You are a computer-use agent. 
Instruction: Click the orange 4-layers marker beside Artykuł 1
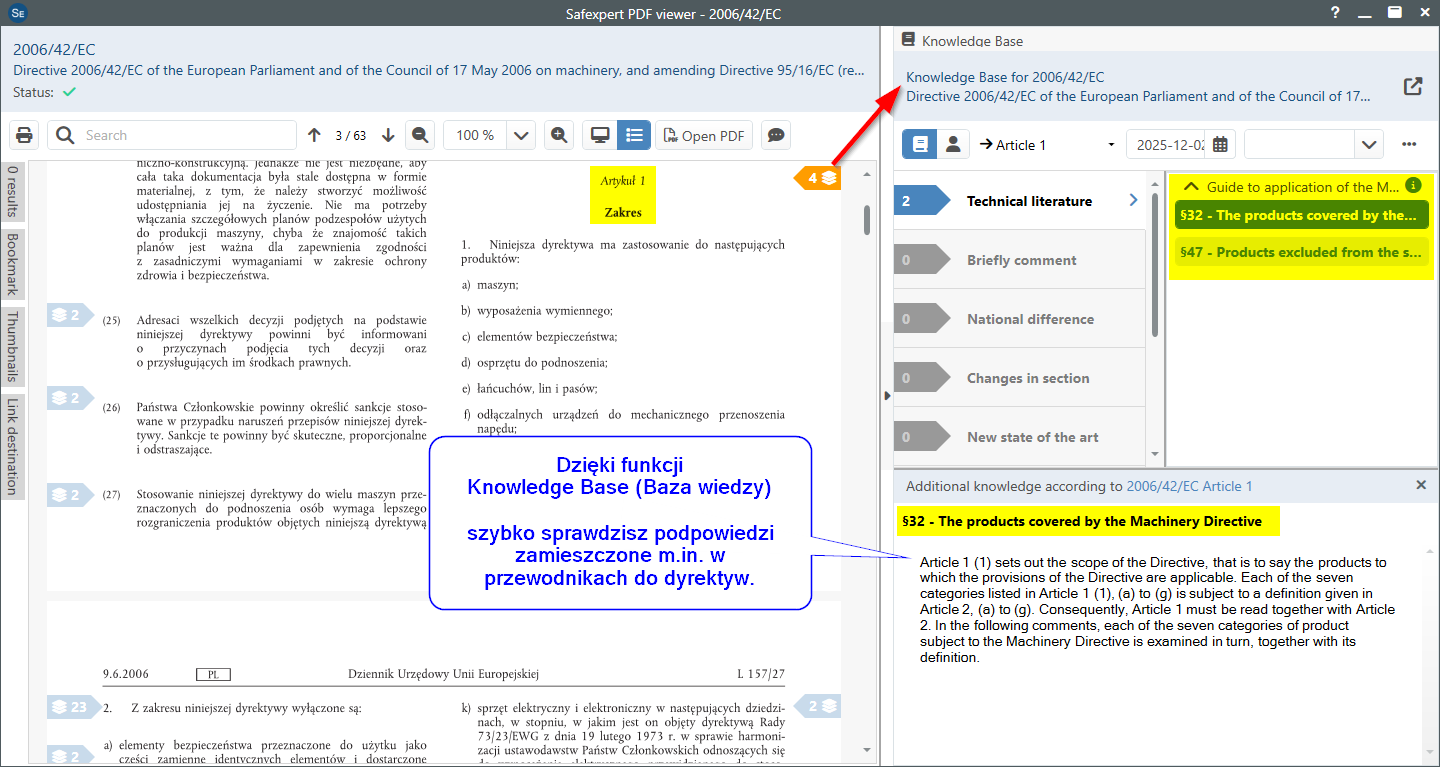(x=818, y=178)
